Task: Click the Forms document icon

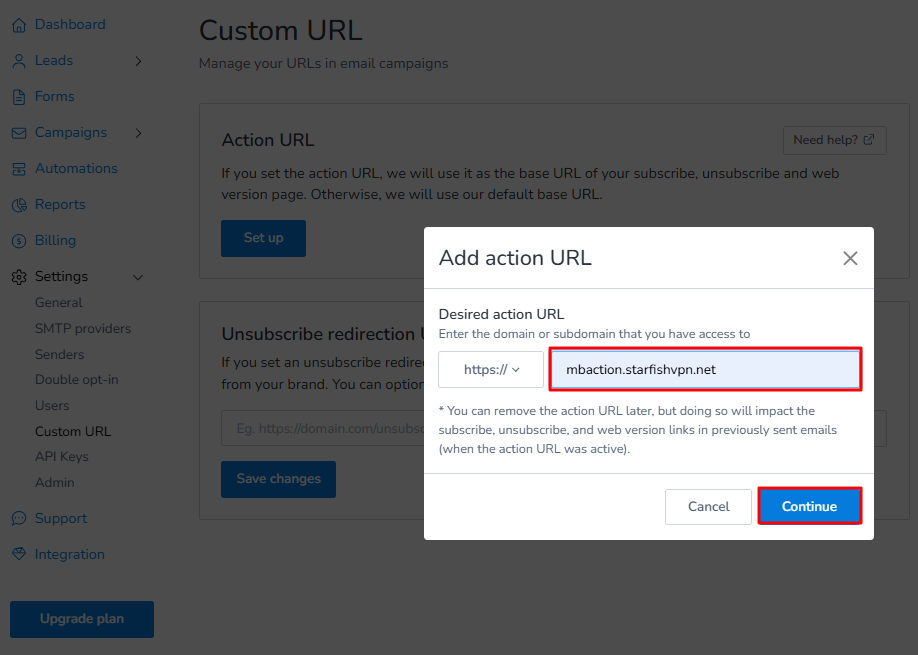Action: click(x=19, y=97)
